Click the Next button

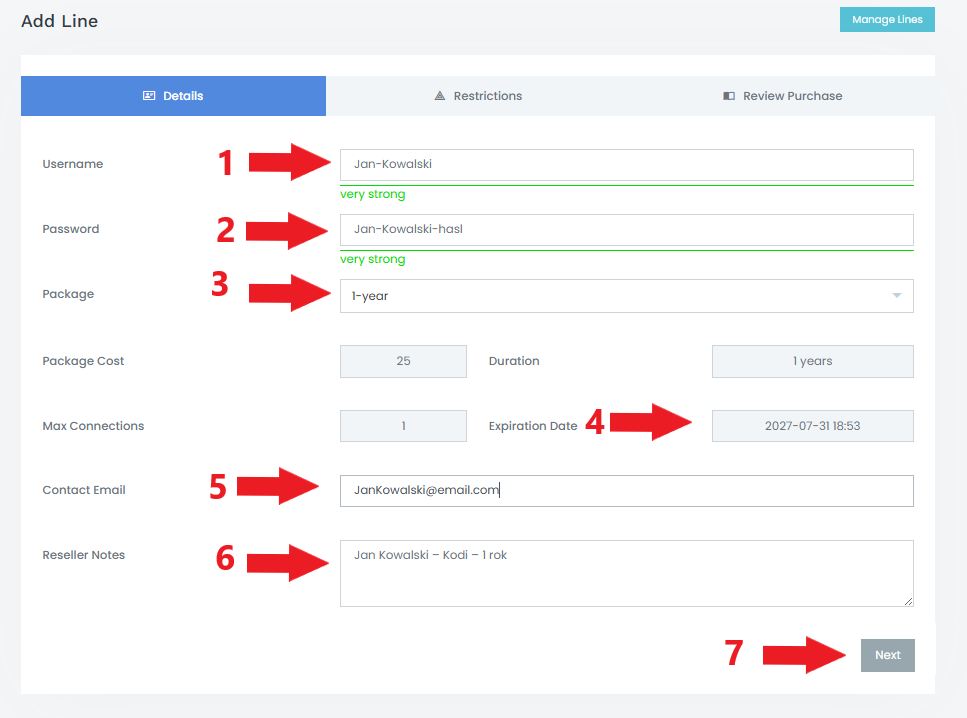click(887, 655)
